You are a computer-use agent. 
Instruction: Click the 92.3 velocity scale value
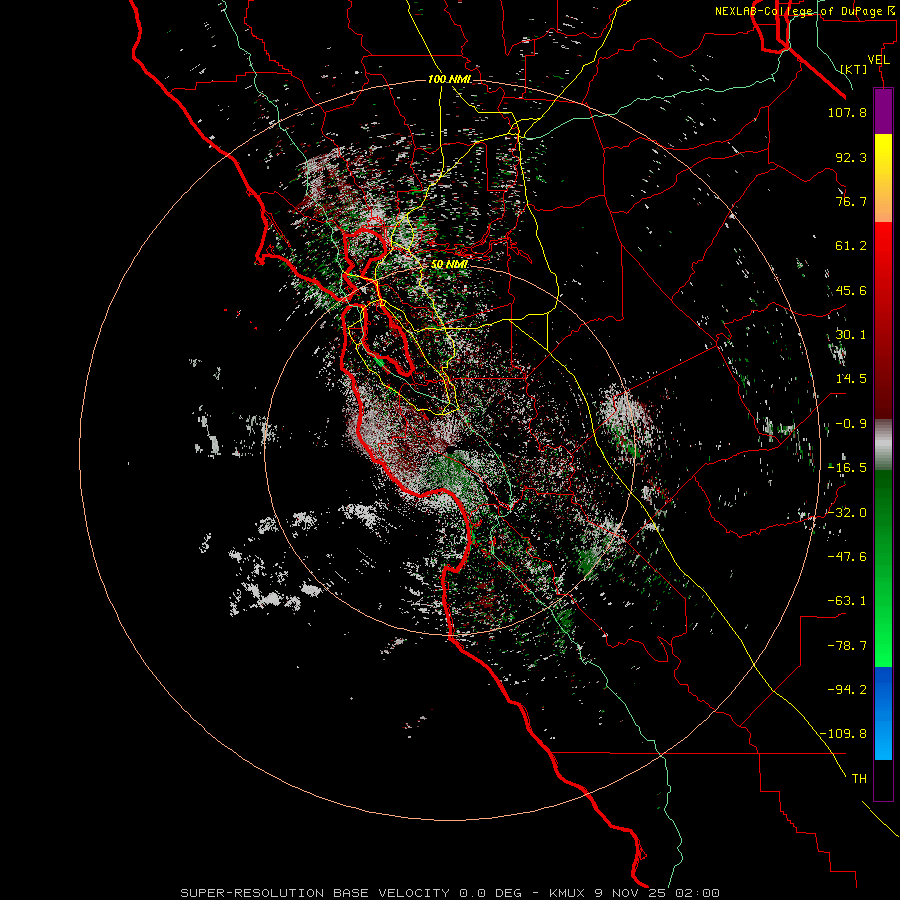[x=851, y=157]
